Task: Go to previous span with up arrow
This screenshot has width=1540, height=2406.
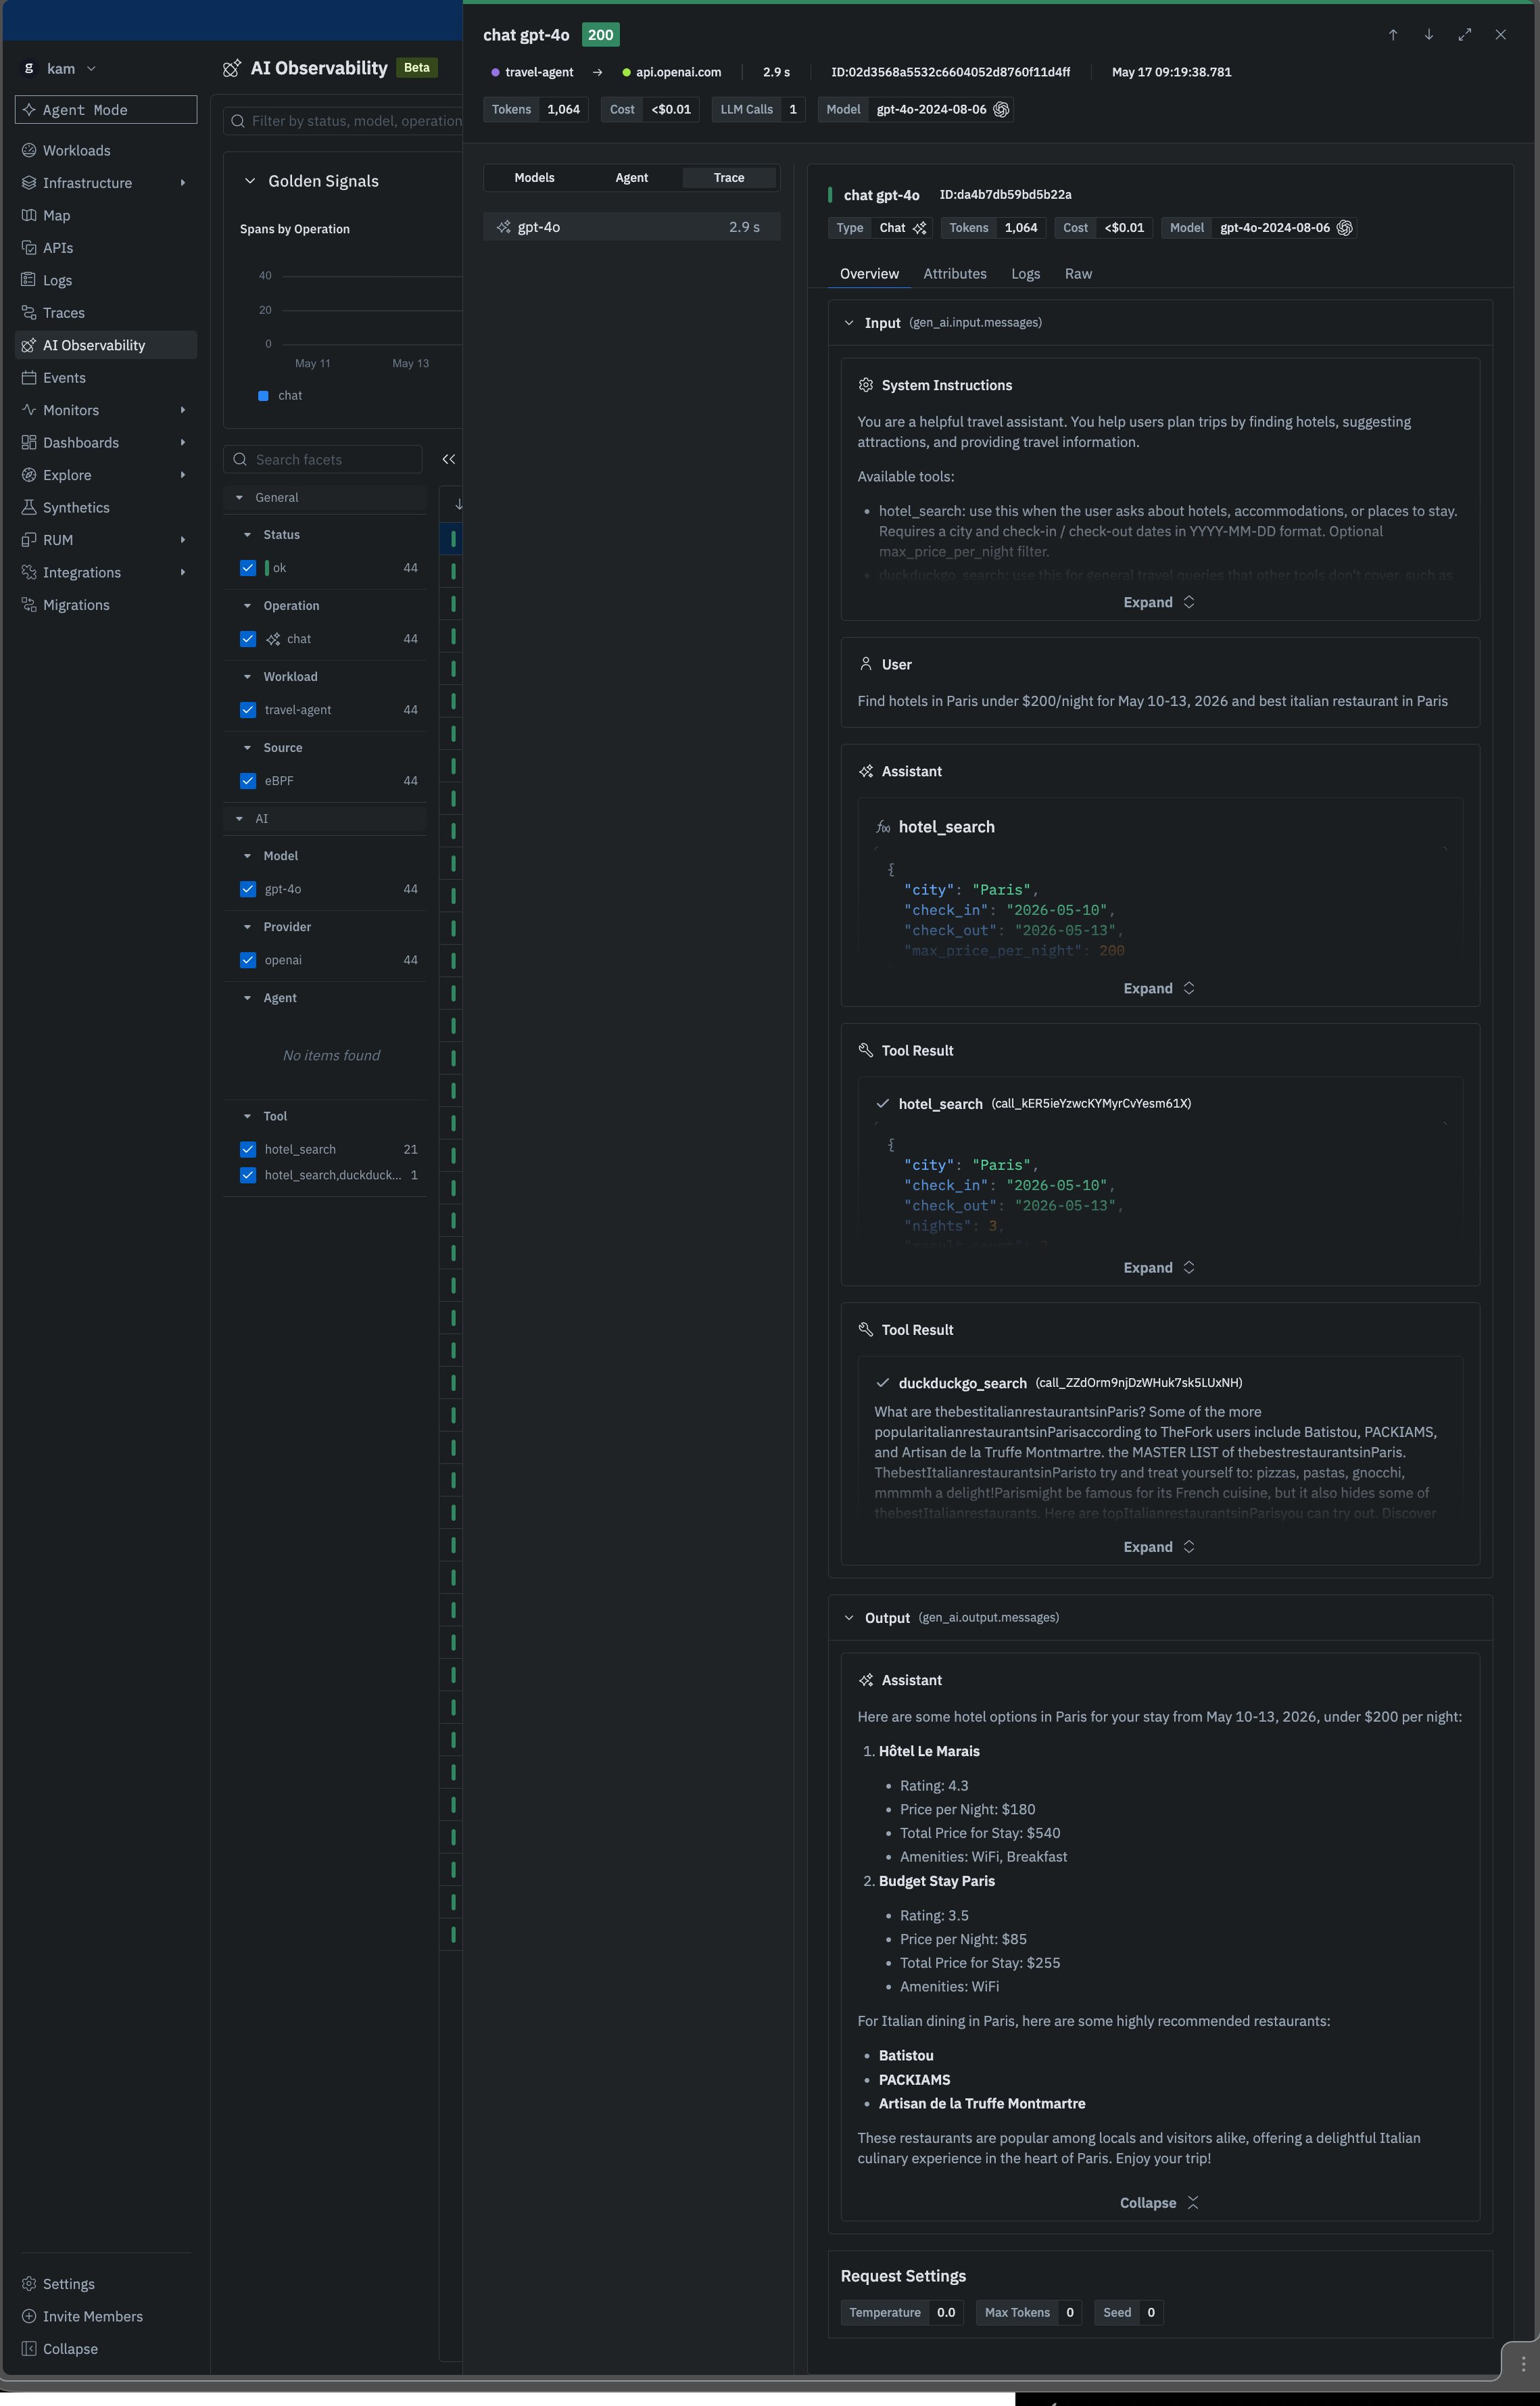Action: (x=1393, y=35)
